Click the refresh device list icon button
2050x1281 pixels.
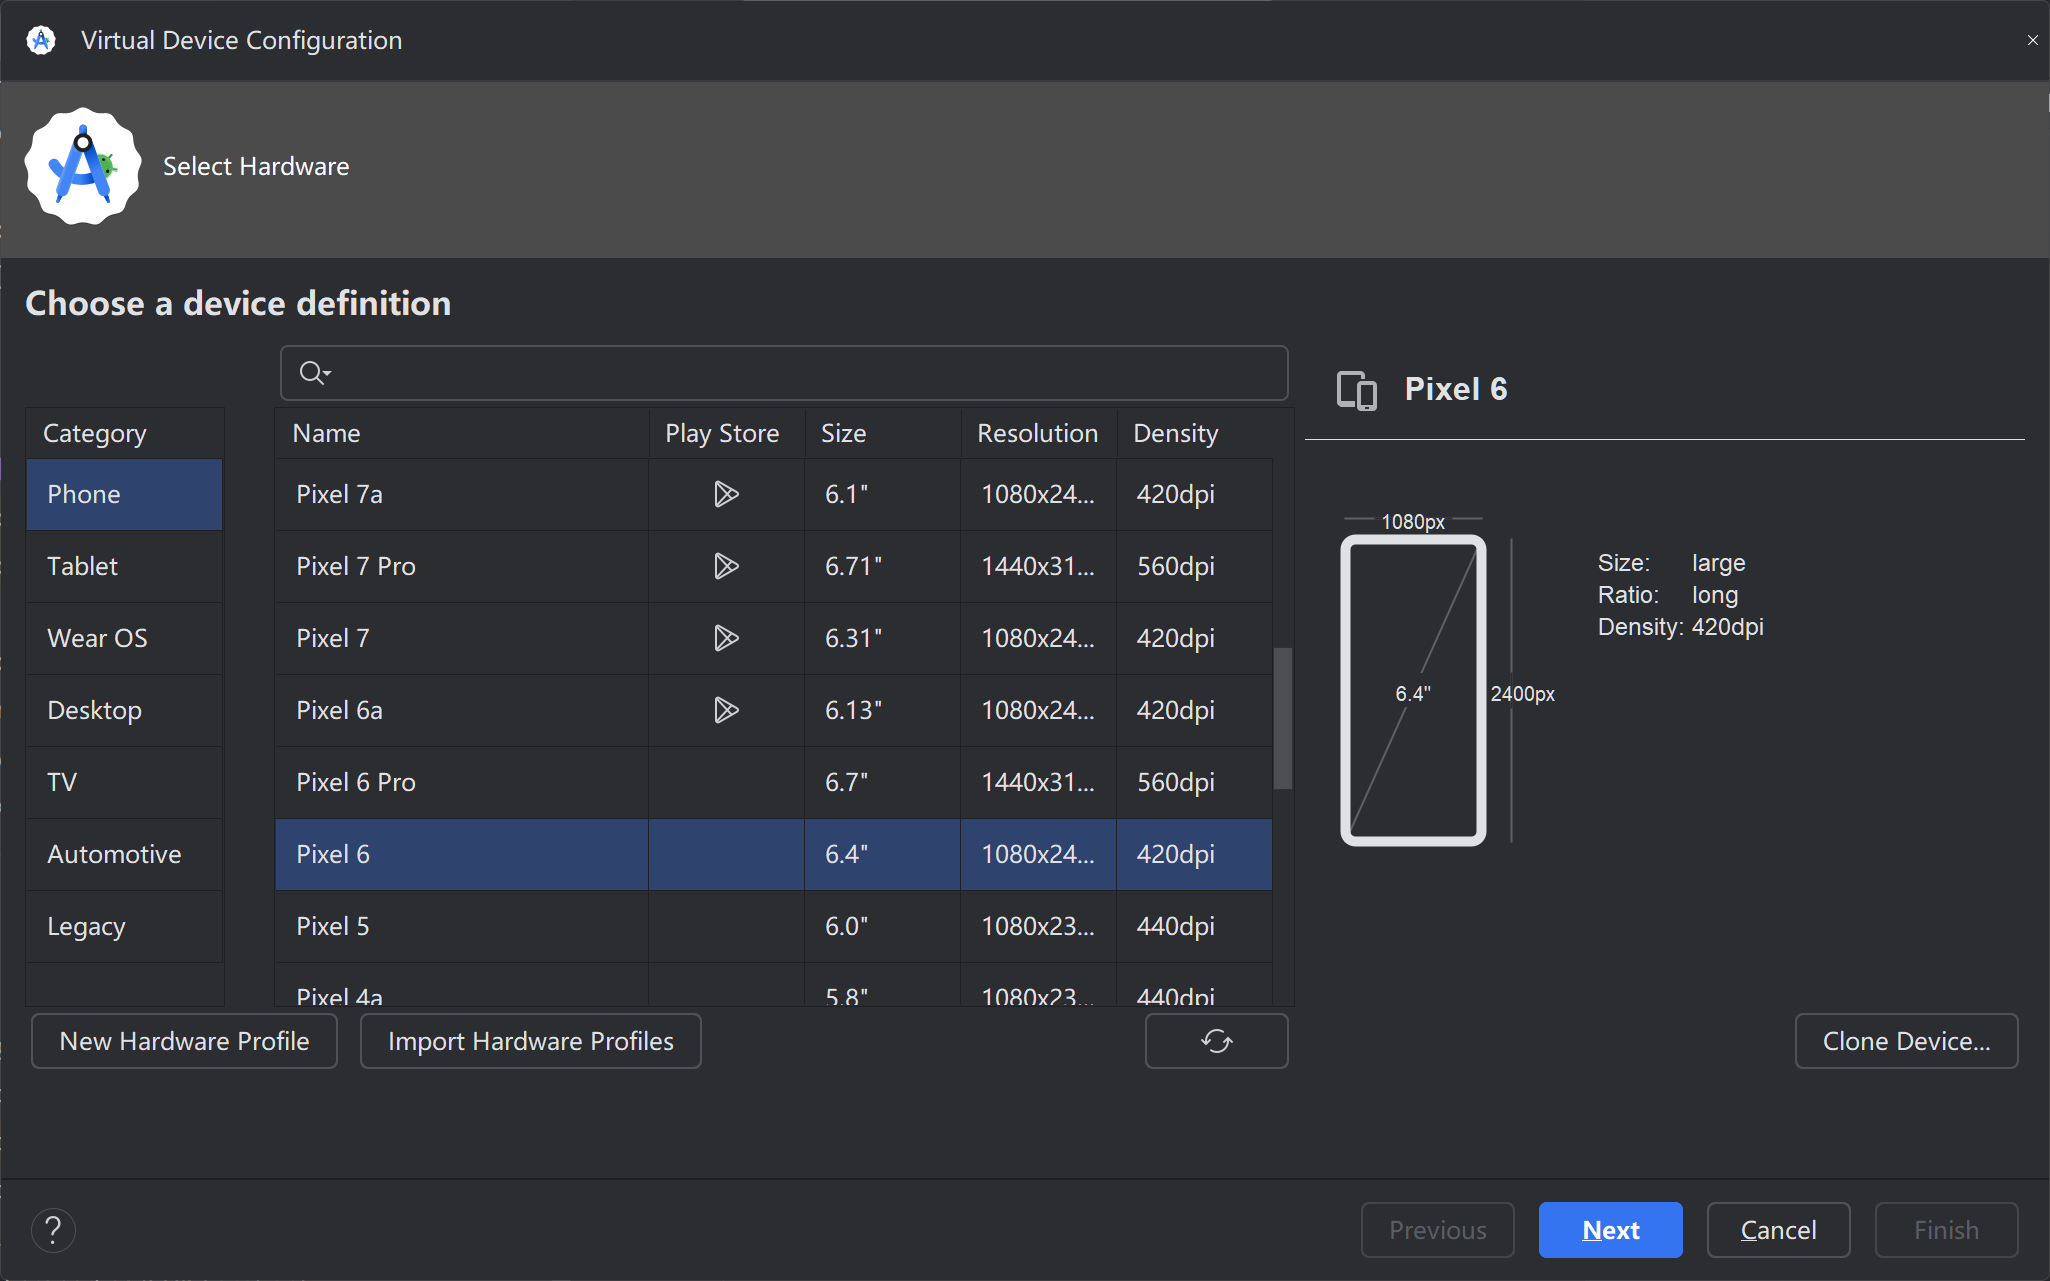pyautogui.click(x=1216, y=1041)
